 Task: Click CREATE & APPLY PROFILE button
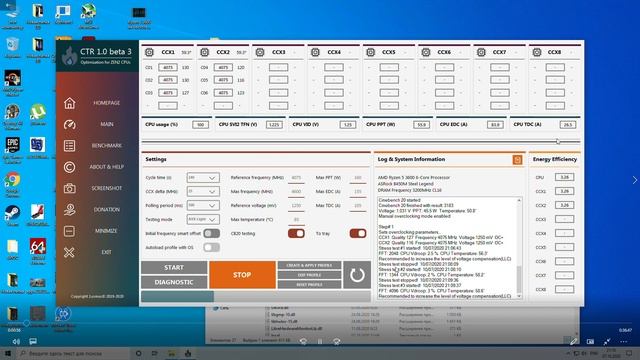[309, 265]
